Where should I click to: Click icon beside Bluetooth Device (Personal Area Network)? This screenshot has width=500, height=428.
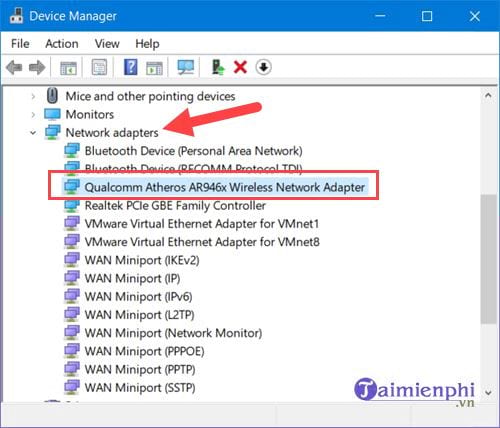coord(72,150)
